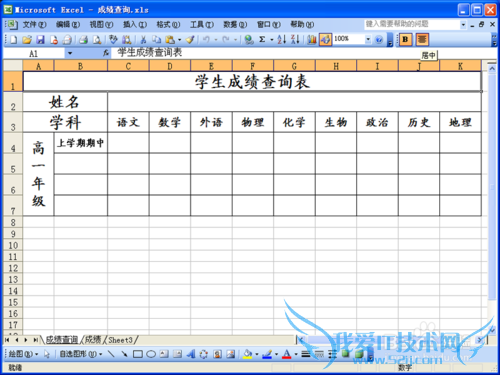Select the 姓名 cell
The height and width of the screenshot is (375, 500).
(65, 102)
